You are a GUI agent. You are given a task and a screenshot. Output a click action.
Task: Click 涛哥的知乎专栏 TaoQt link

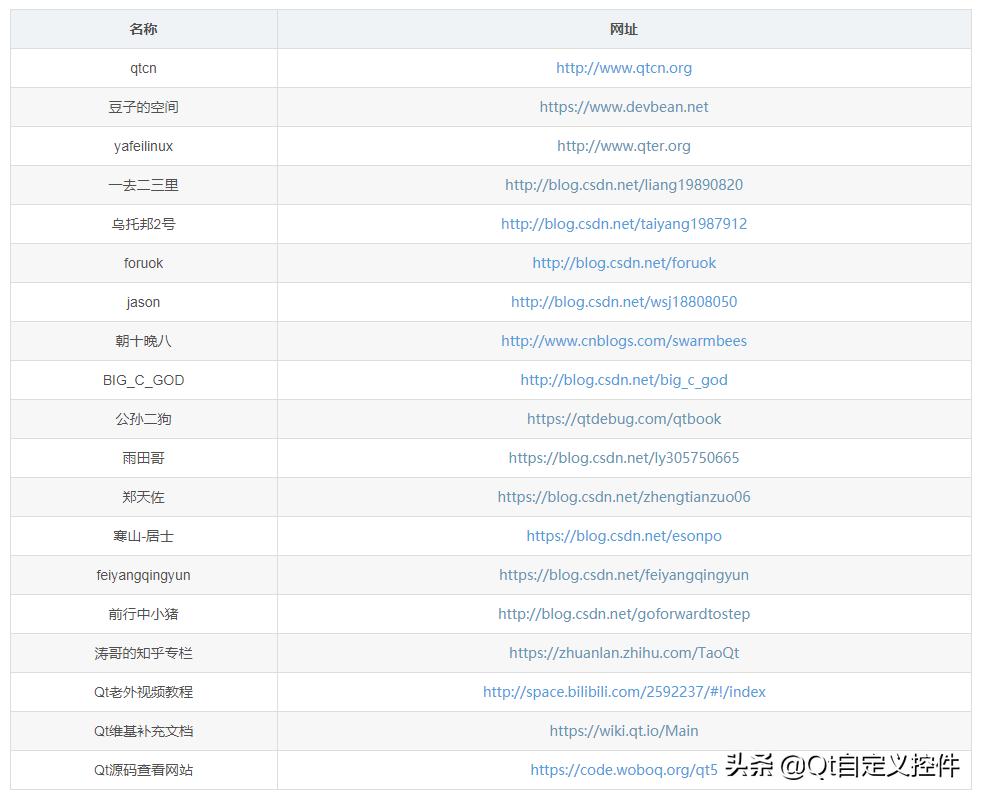[x=624, y=652]
